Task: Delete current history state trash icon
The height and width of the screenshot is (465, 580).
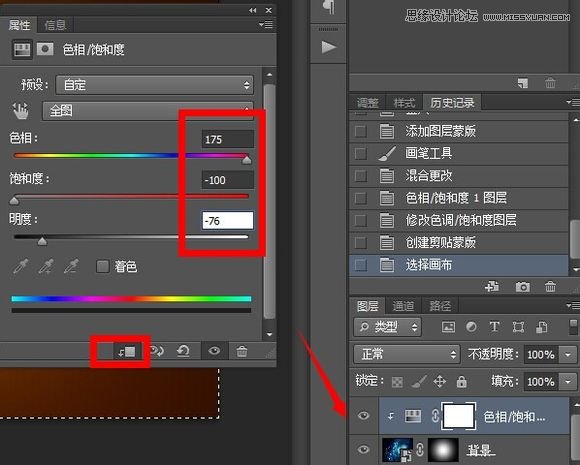Action: point(550,286)
